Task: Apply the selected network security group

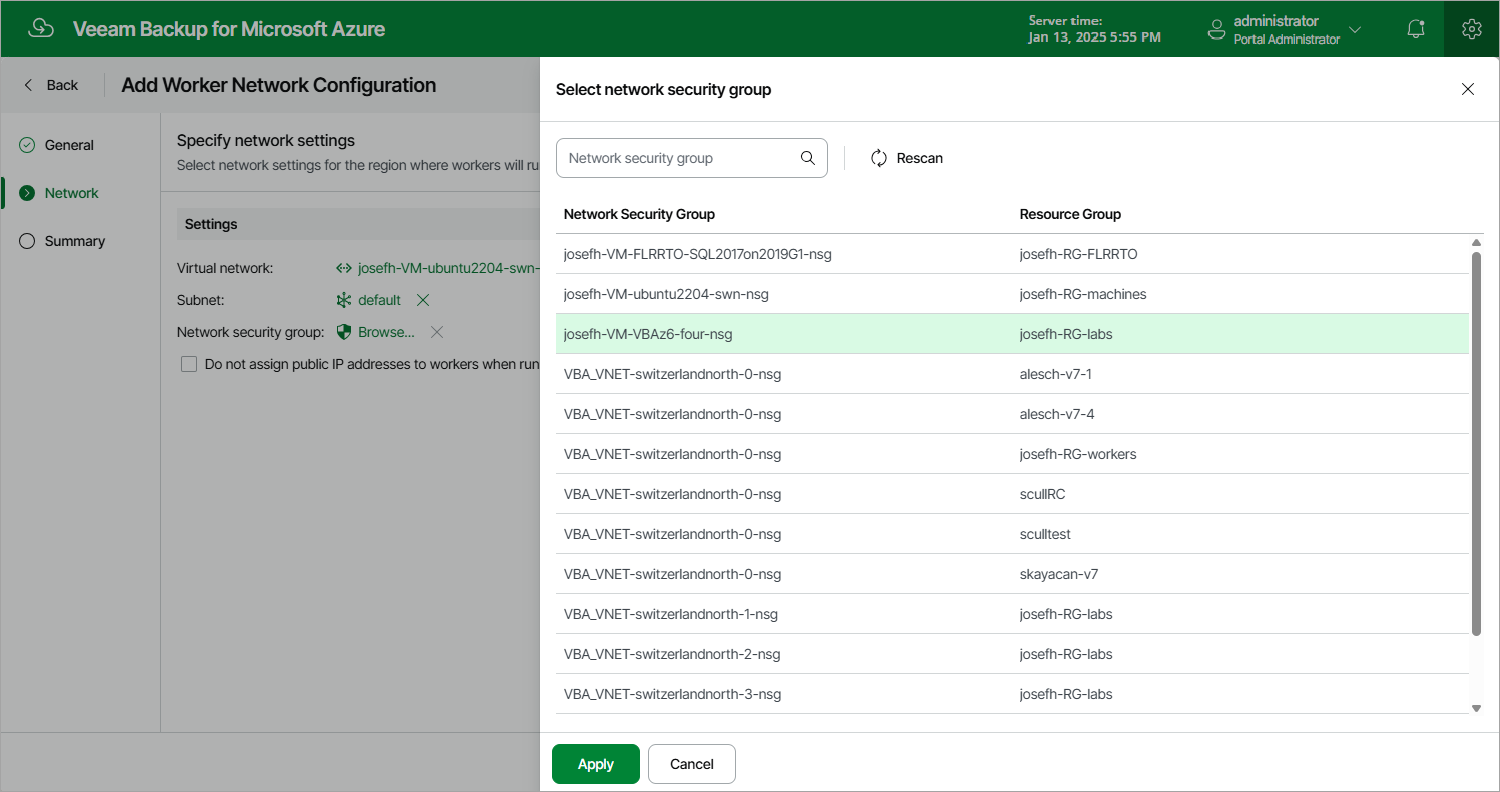Action: tap(596, 764)
